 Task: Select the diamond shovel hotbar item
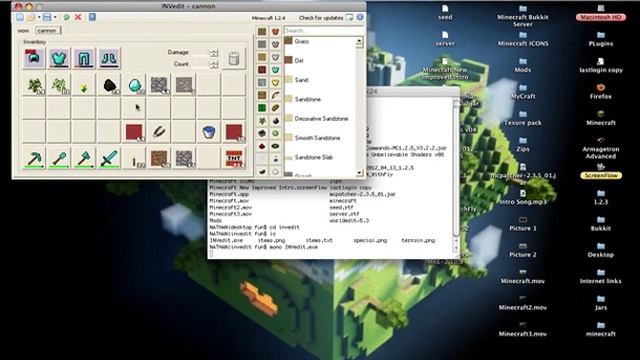click(x=59, y=158)
